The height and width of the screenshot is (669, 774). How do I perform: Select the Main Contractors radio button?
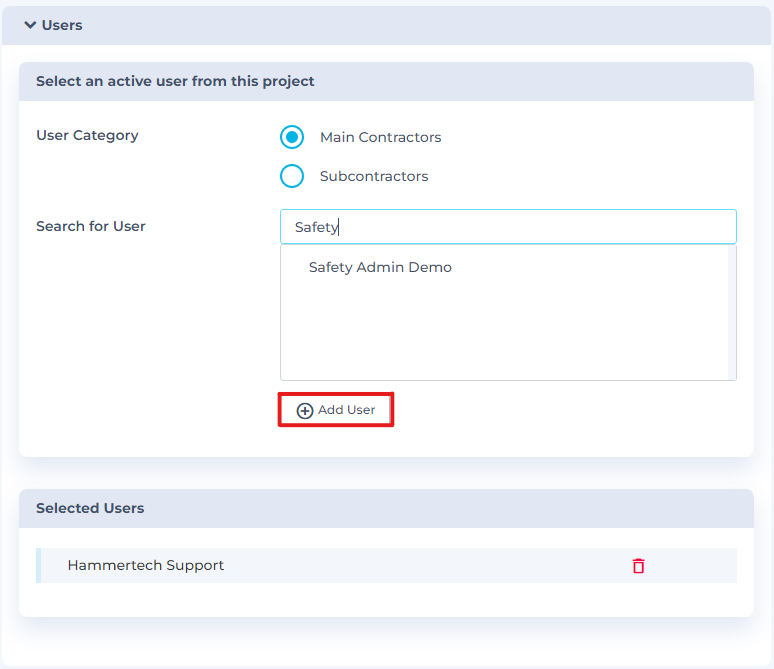click(292, 137)
